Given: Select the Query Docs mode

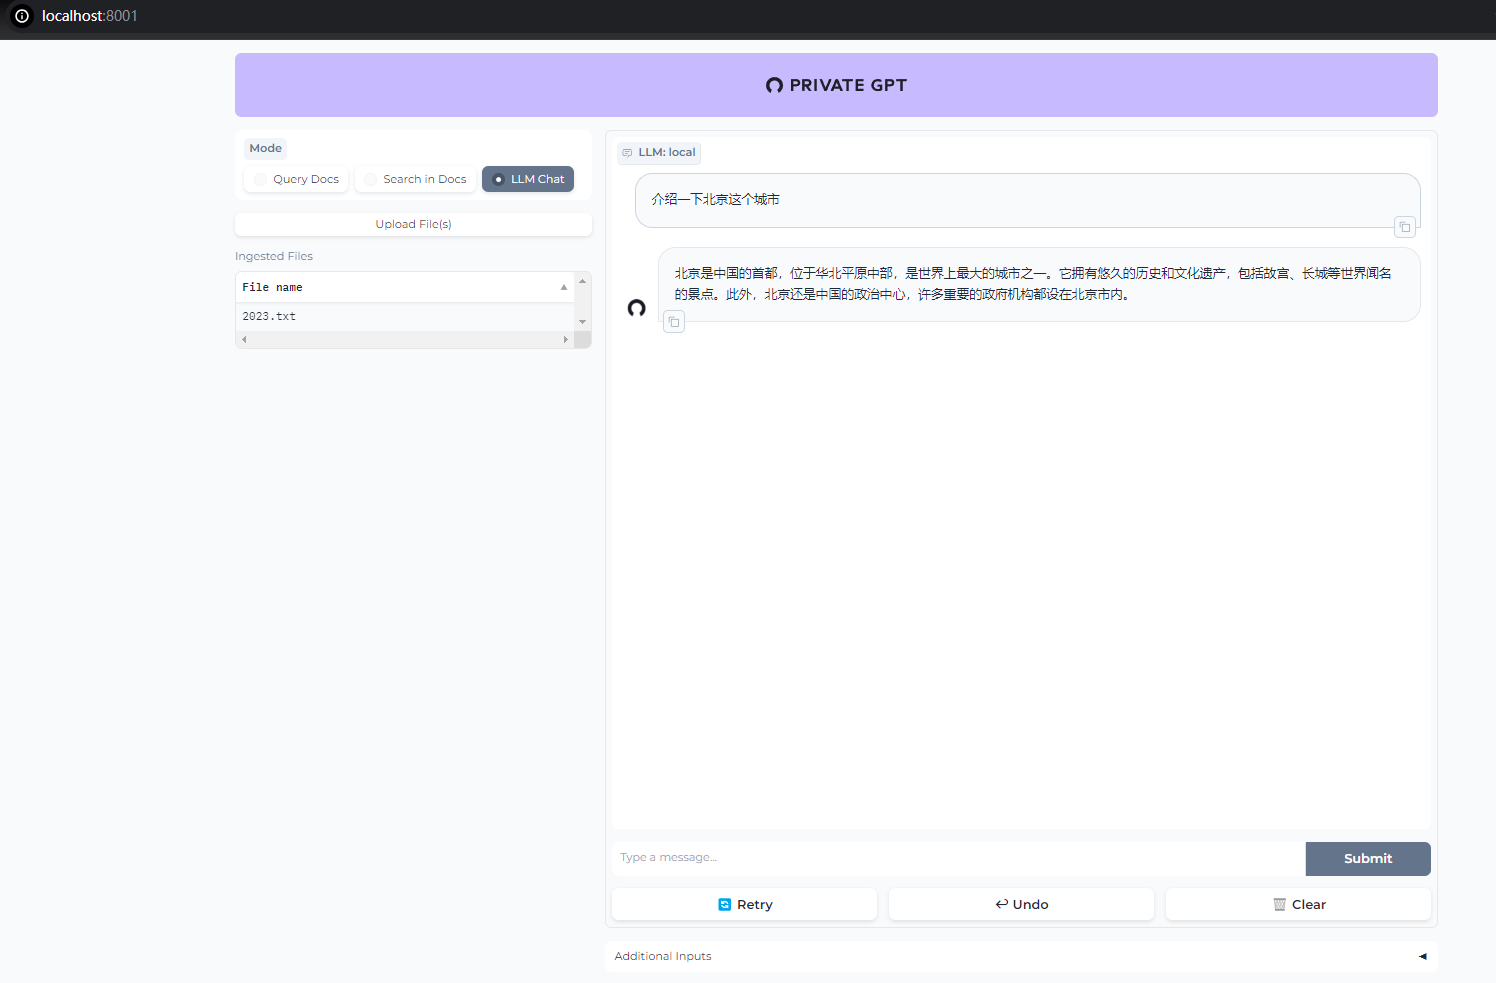Looking at the screenshot, I should [x=296, y=179].
